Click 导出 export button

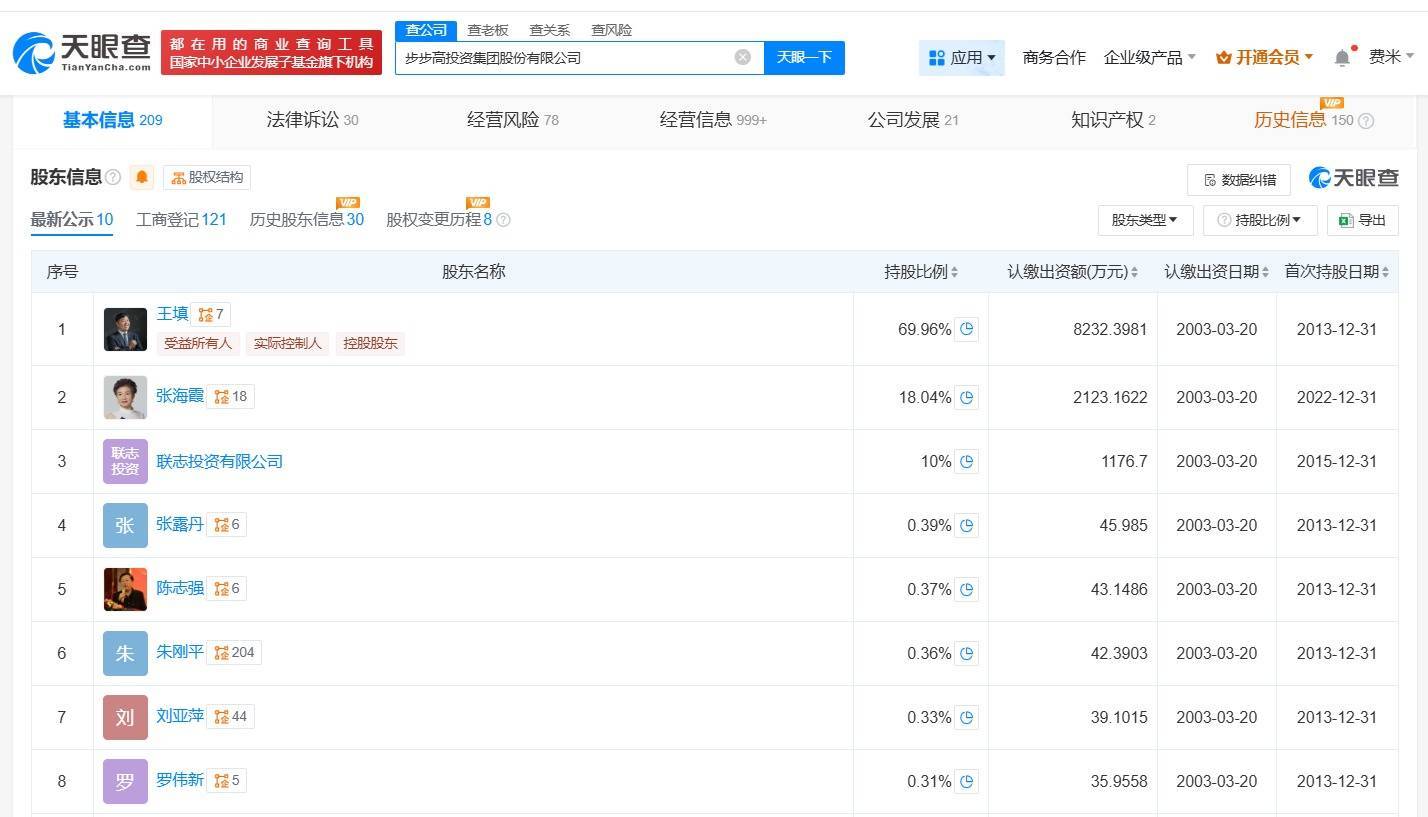point(1362,220)
